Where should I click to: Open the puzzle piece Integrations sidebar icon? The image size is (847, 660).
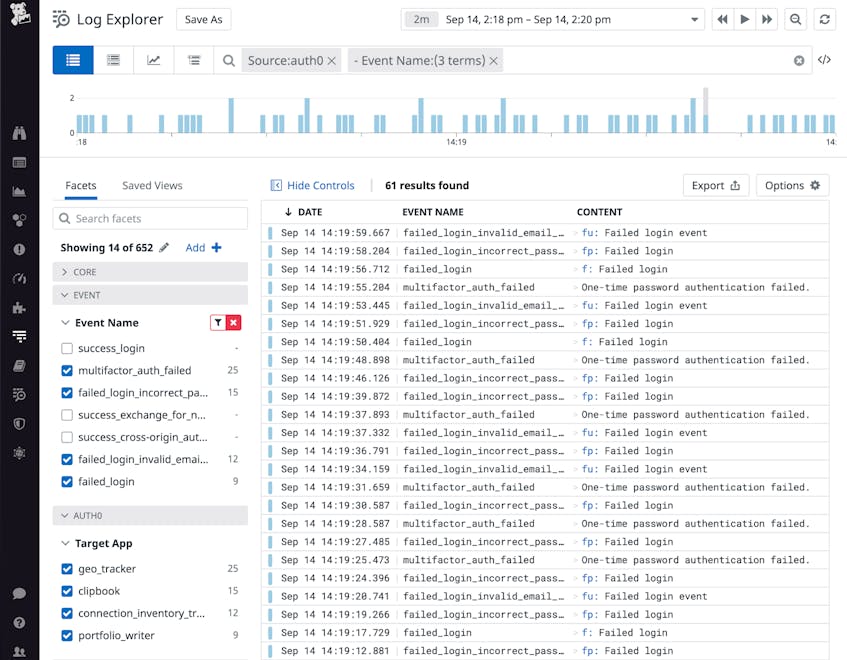pos(19,308)
